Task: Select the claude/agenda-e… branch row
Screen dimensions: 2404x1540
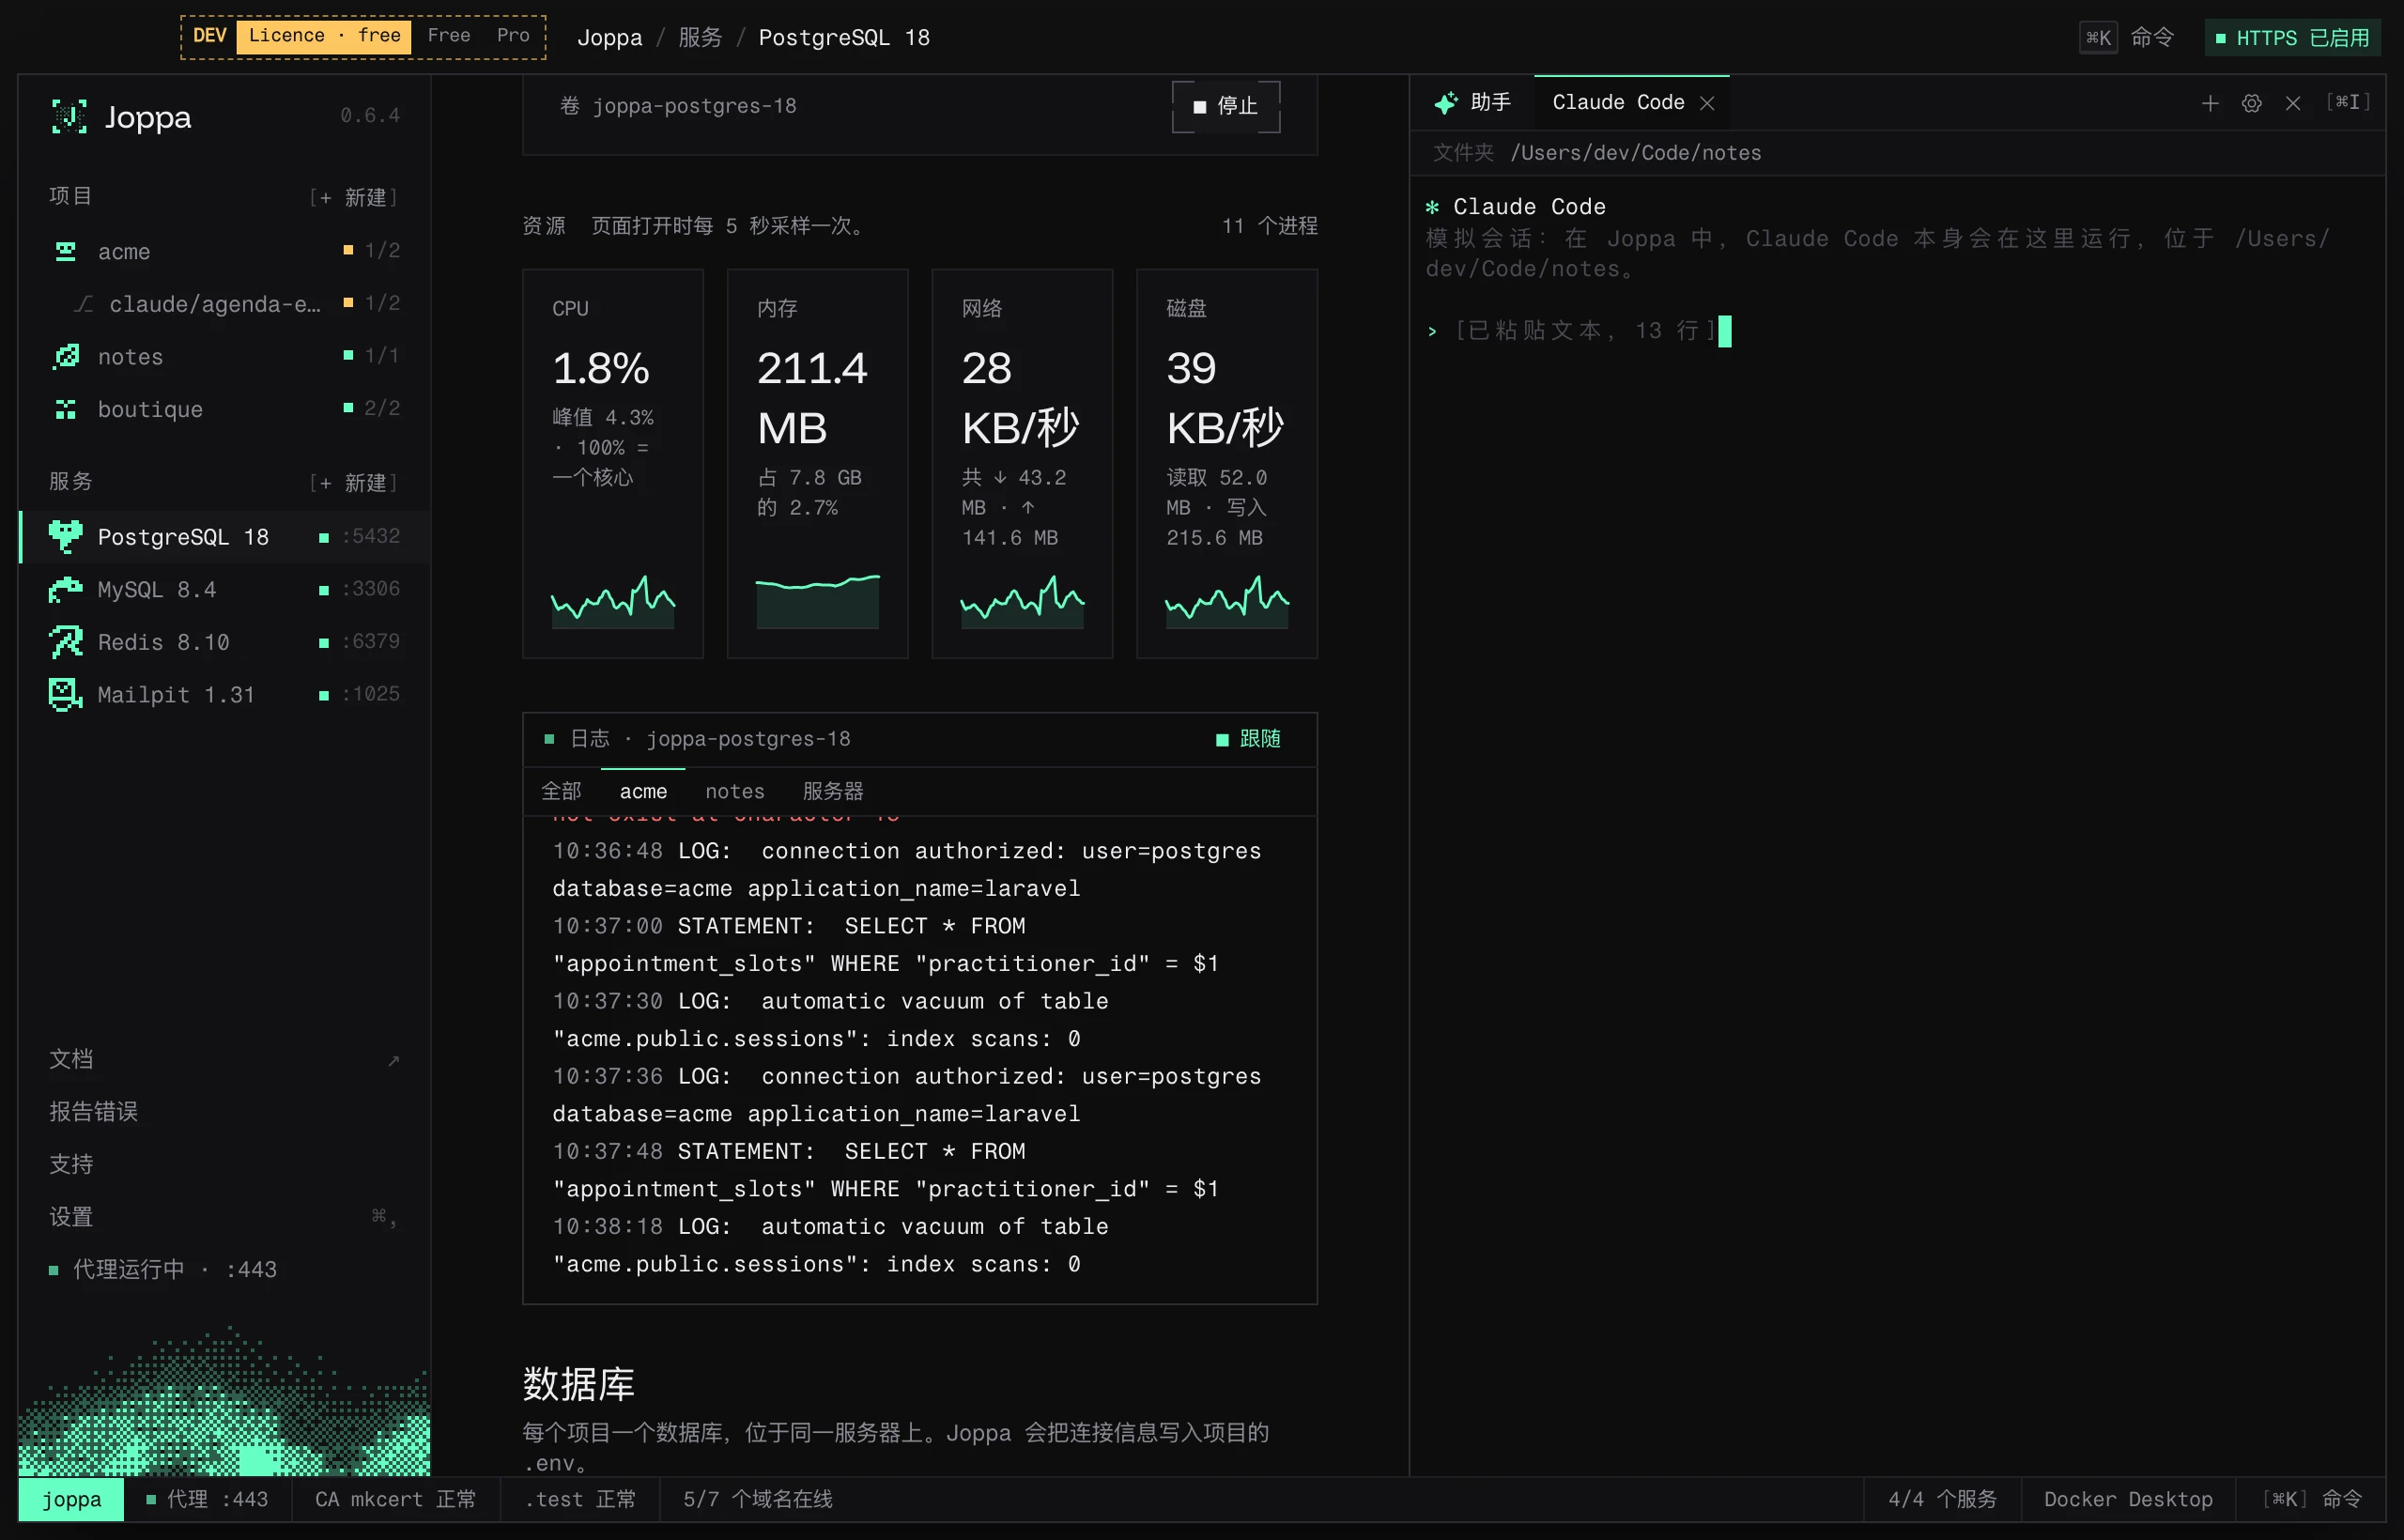Action: coord(224,304)
